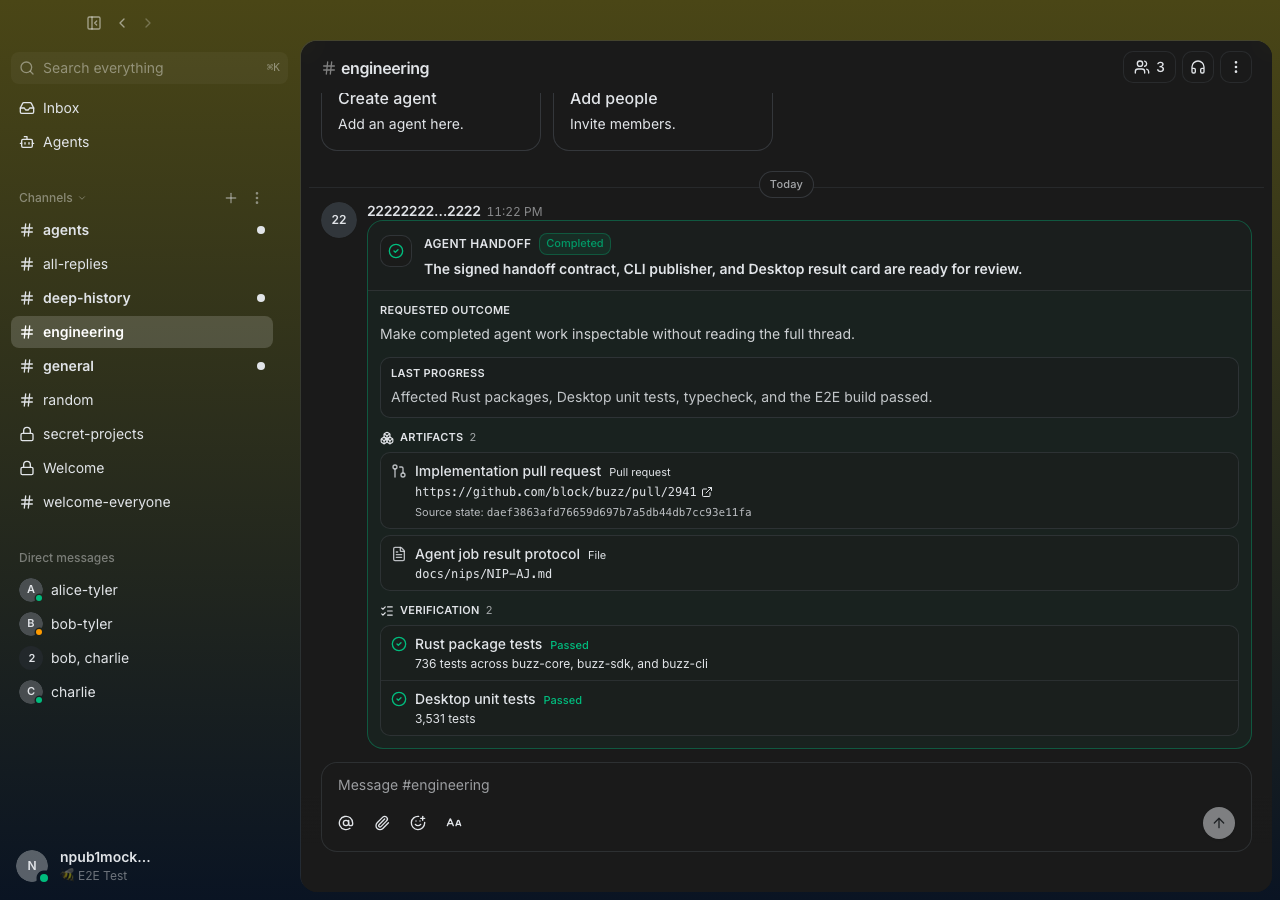
Task: Insert a mention with @ icon
Action: pos(346,823)
